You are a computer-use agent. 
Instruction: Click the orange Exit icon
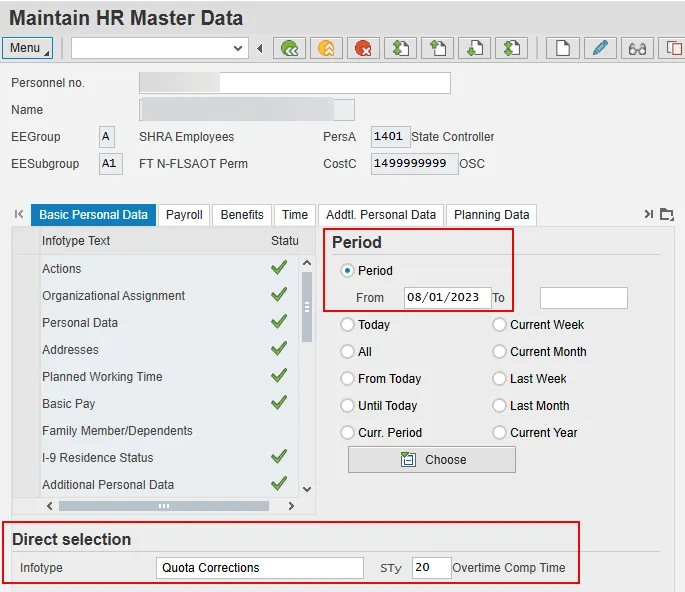click(x=326, y=48)
